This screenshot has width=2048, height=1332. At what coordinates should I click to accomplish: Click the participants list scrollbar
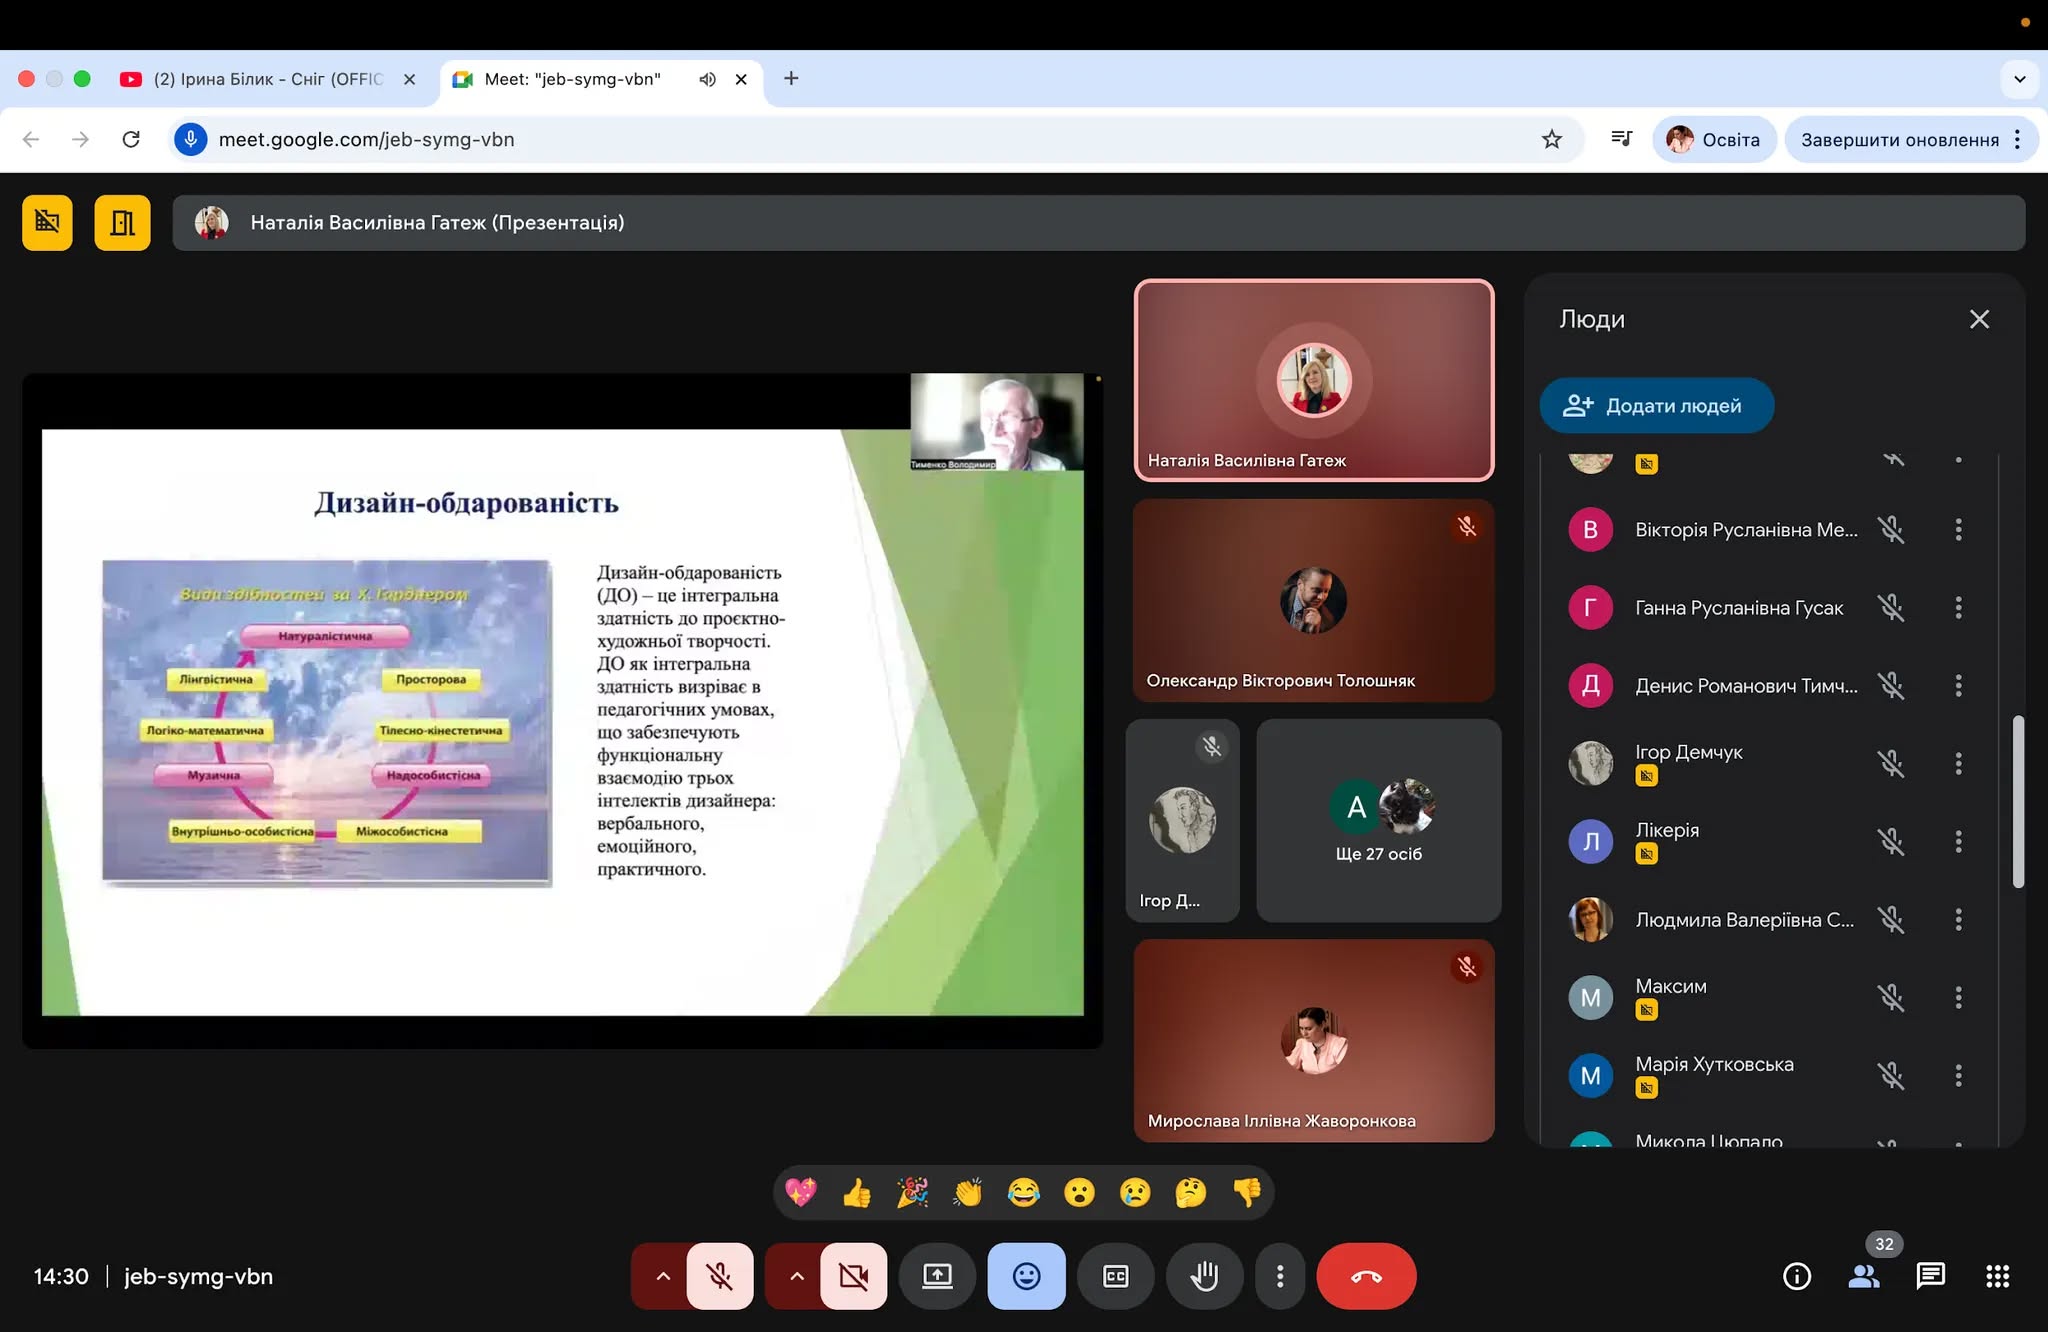click(2018, 800)
